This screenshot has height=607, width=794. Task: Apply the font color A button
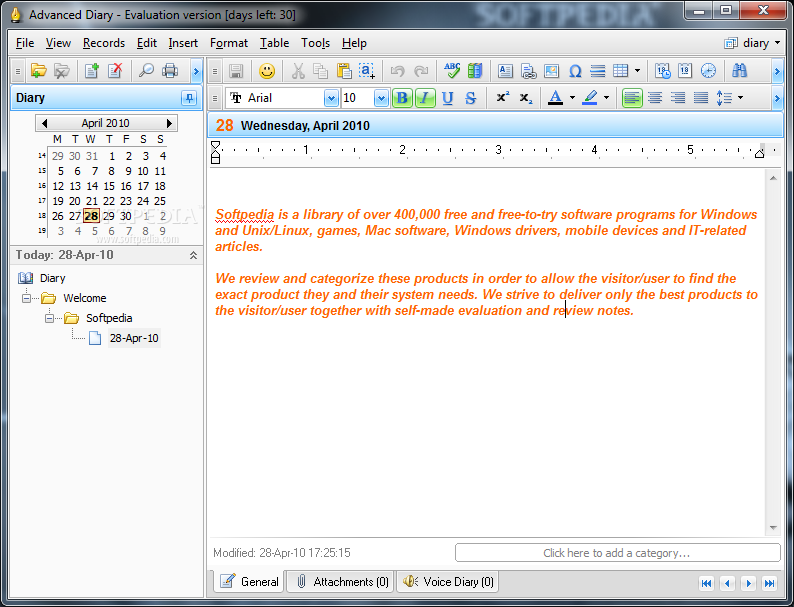pos(555,98)
